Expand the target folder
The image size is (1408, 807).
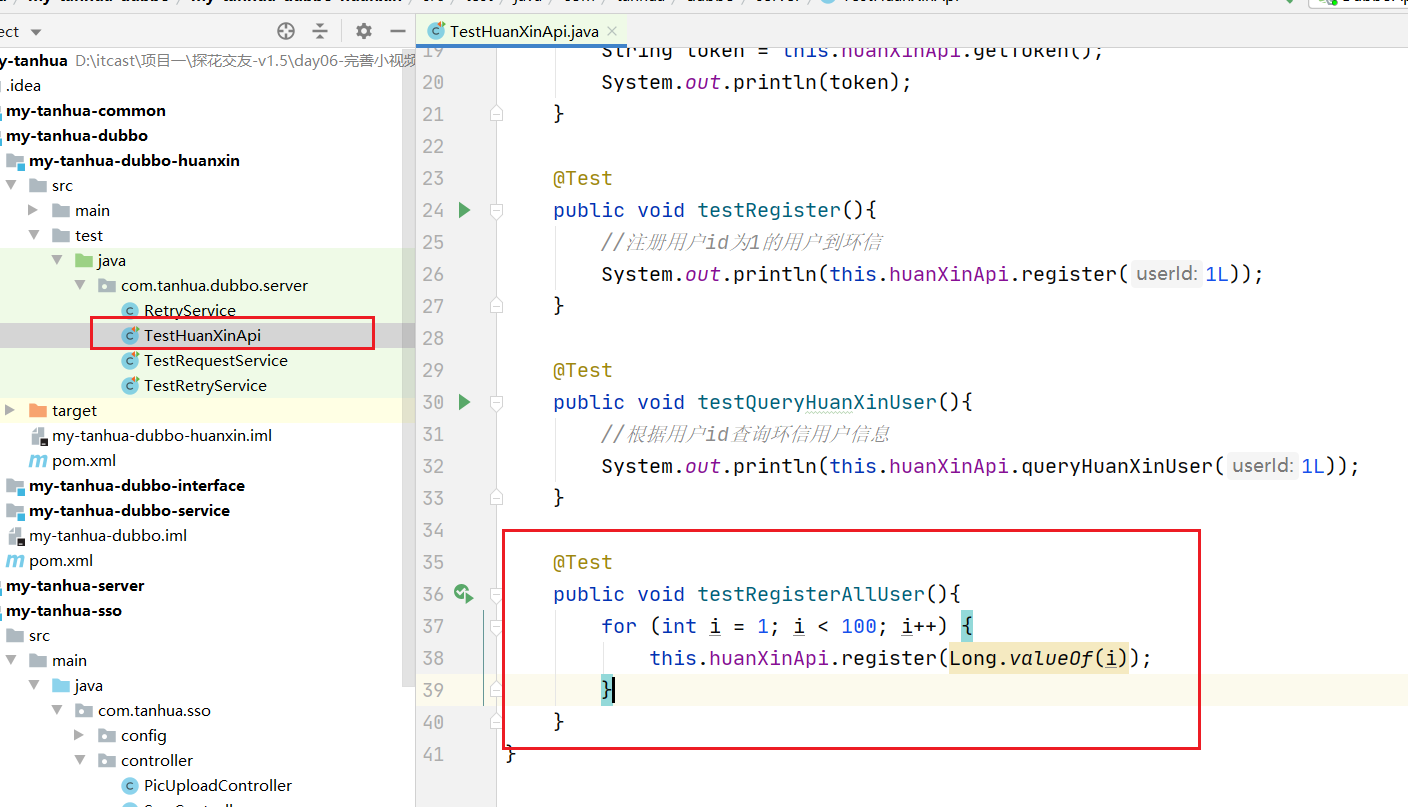click(x=11, y=410)
